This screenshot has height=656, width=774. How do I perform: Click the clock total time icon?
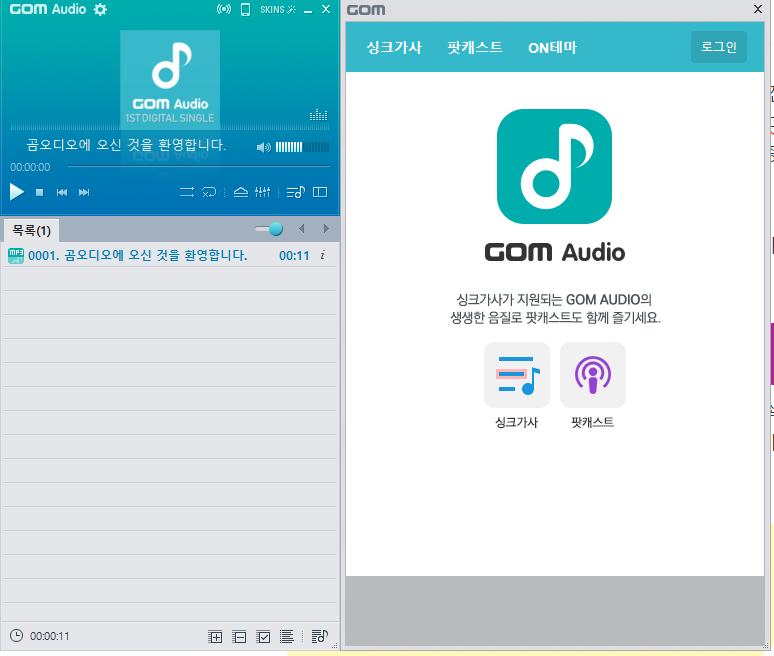[x=16, y=635]
